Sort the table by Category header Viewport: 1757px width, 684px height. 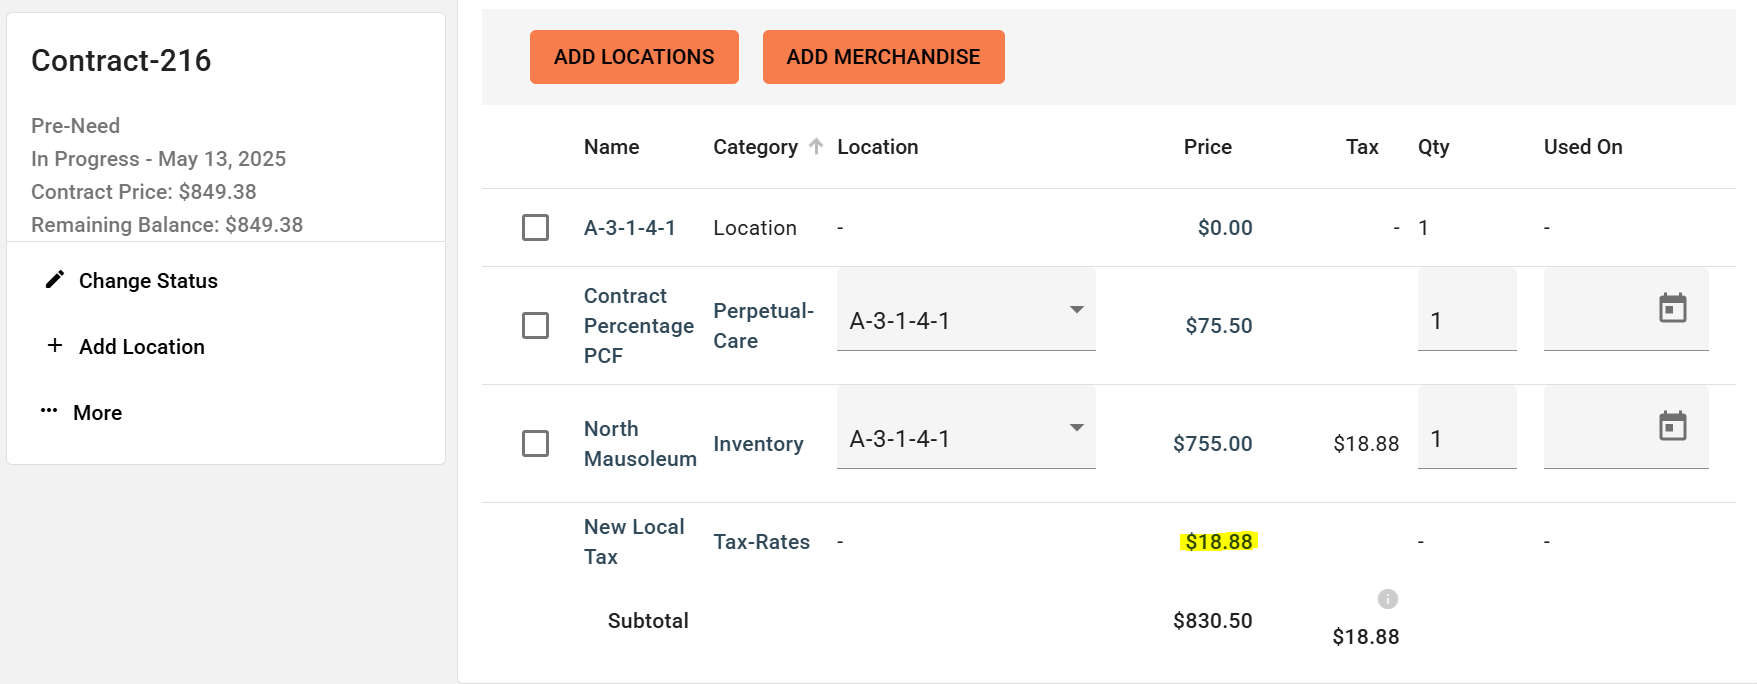tap(755, 147)
